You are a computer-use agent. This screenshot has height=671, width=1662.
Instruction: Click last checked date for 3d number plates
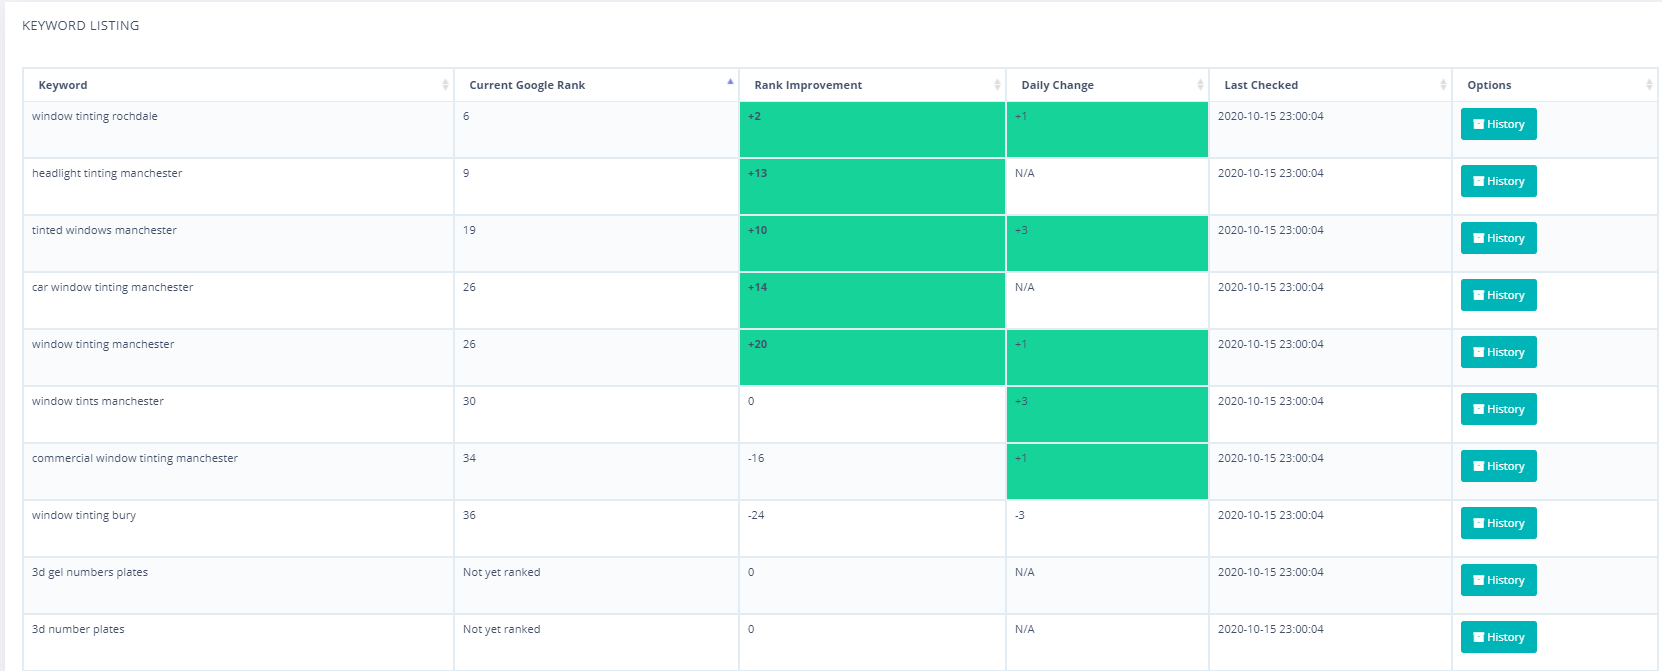1270,629
